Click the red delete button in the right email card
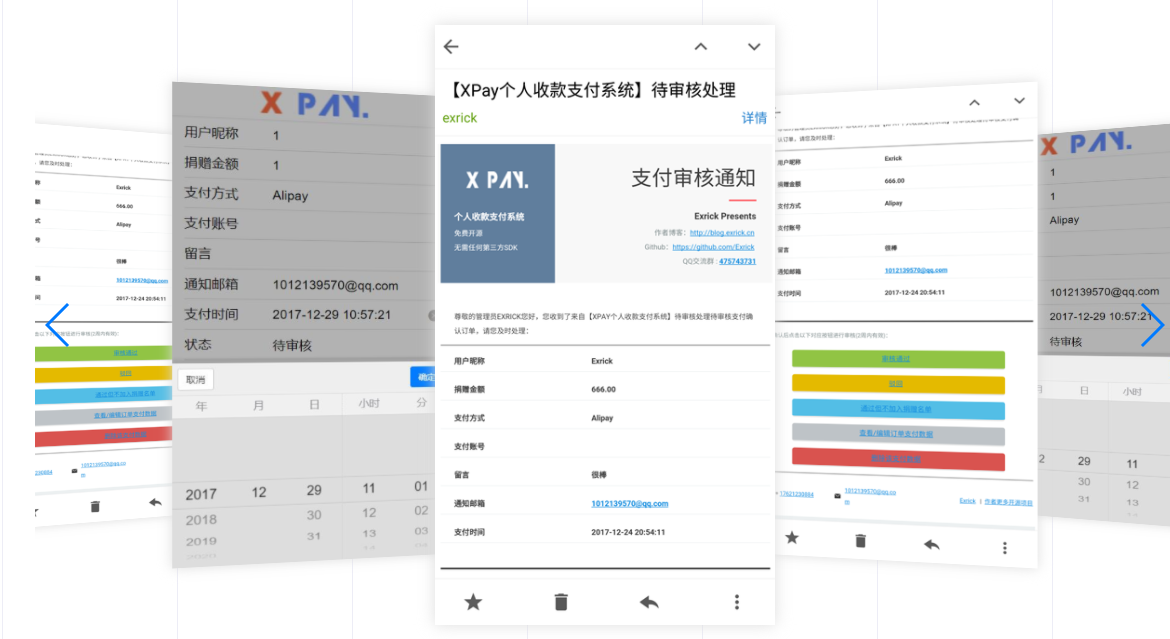This screenshot has width=1170, height=639. 898,459
